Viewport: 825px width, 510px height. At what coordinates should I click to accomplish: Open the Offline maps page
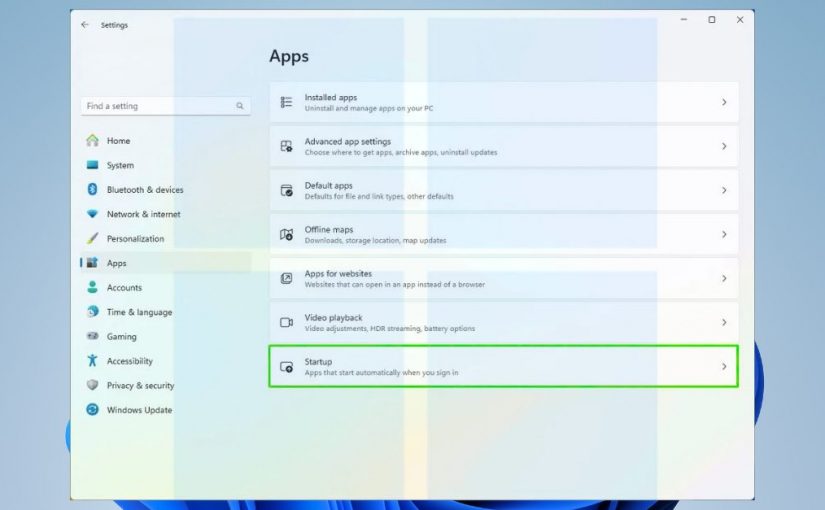(x=504, y=234)
